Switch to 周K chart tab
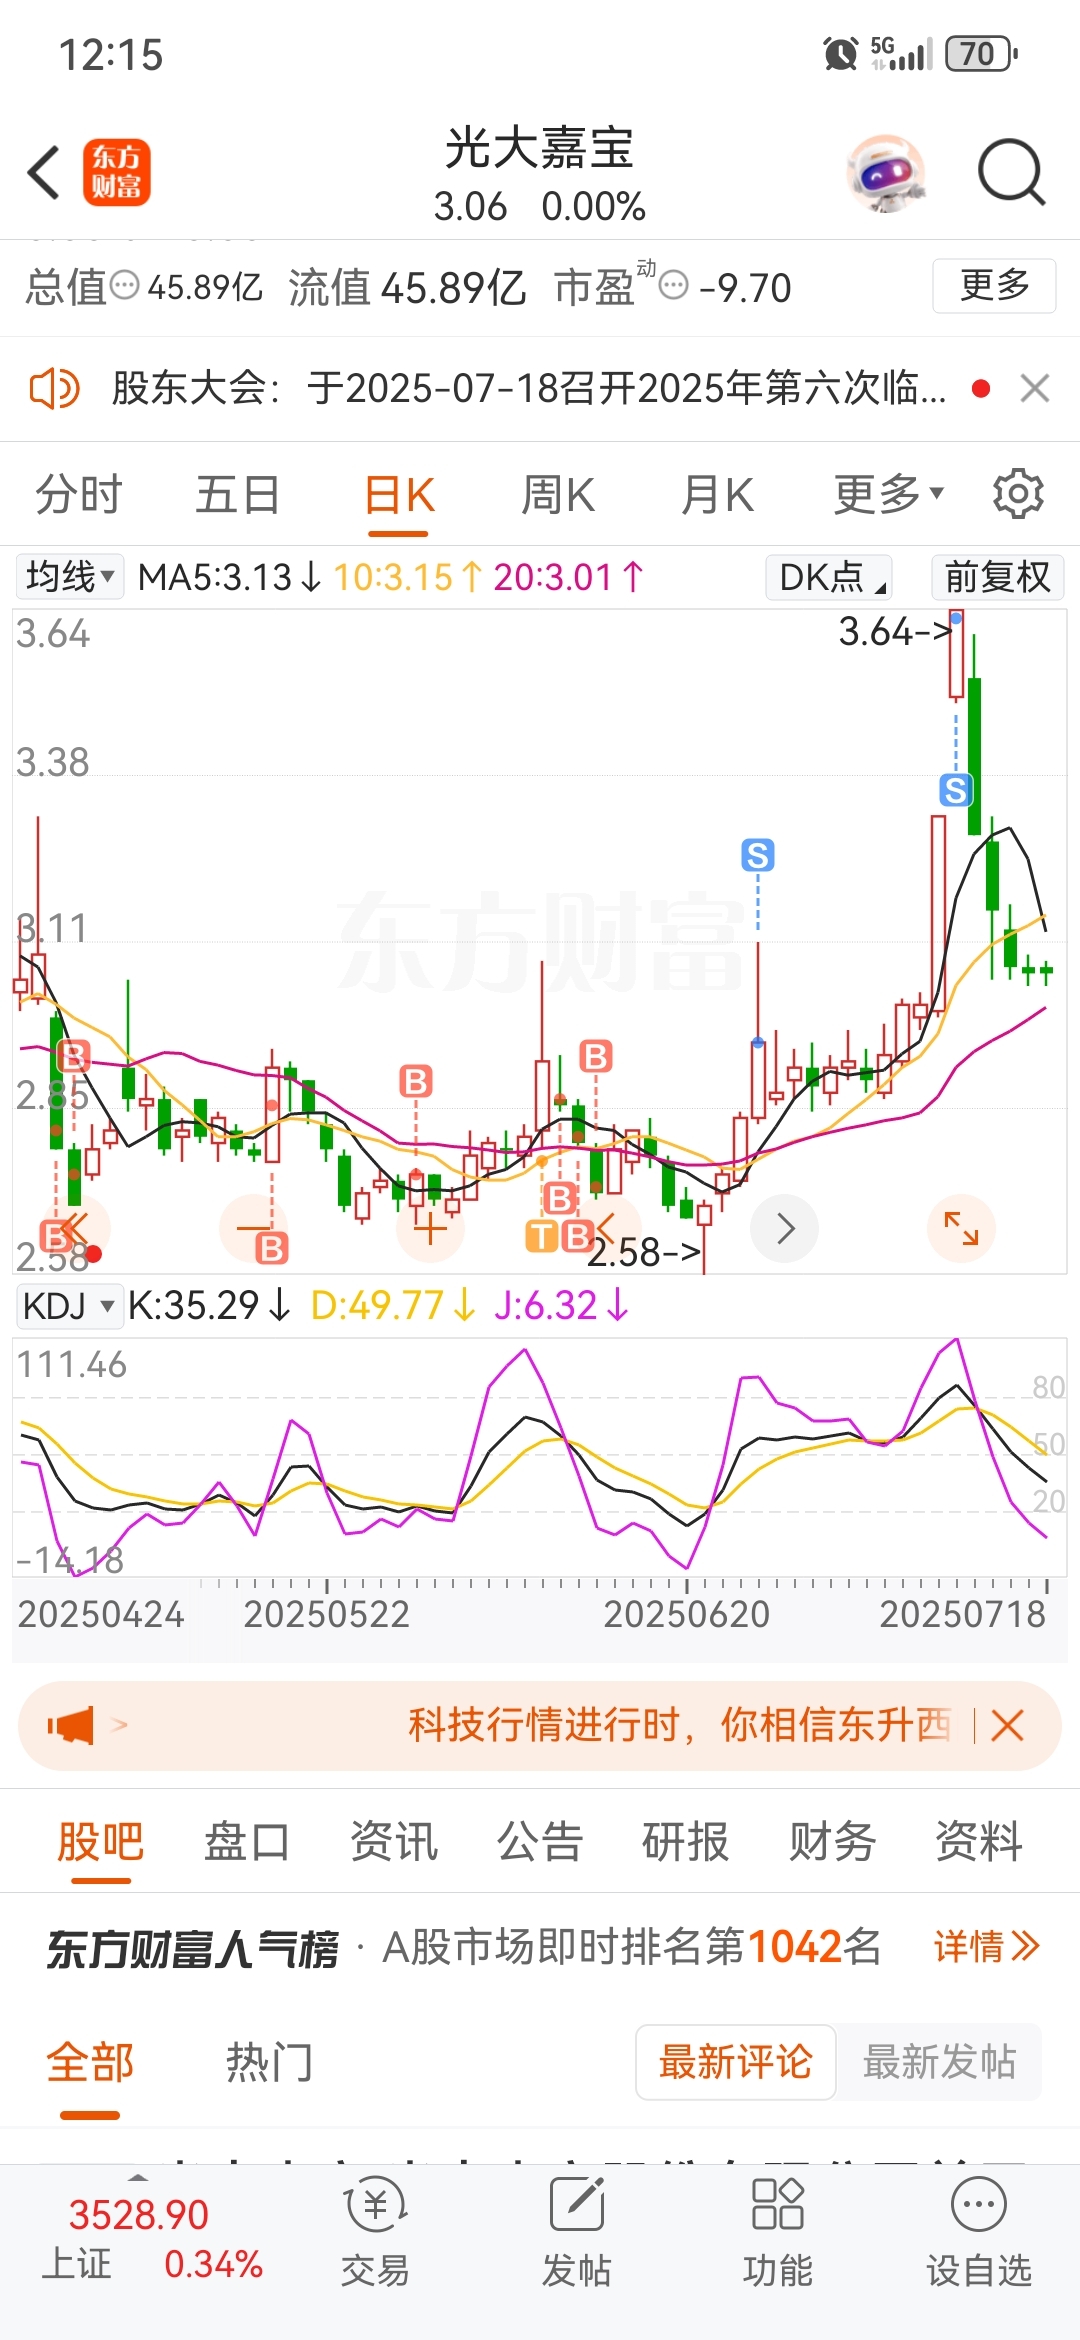 tap(558, 495)
